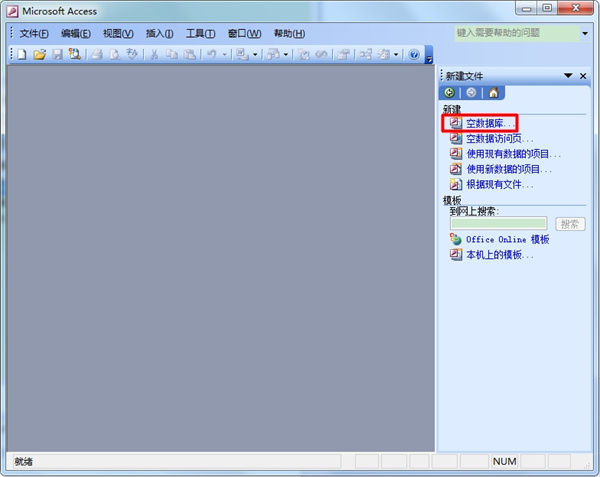The image size is (600, 477).
Task: Click the Undo arrow icon
Action: (212, 55)
